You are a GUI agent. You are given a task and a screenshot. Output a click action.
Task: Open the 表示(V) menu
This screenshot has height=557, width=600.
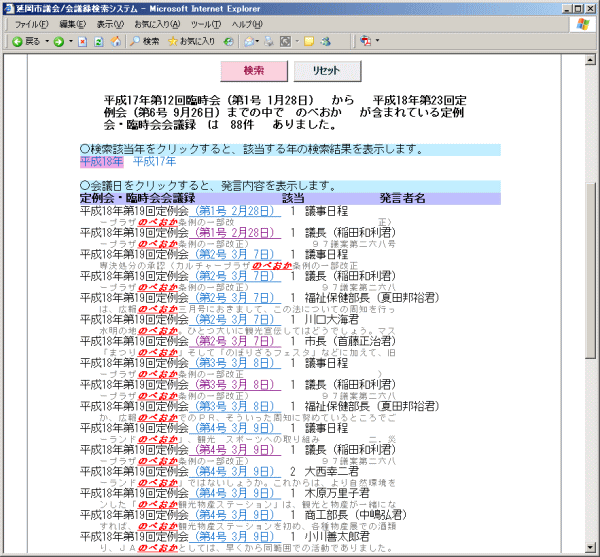click(x=110, y=24)
